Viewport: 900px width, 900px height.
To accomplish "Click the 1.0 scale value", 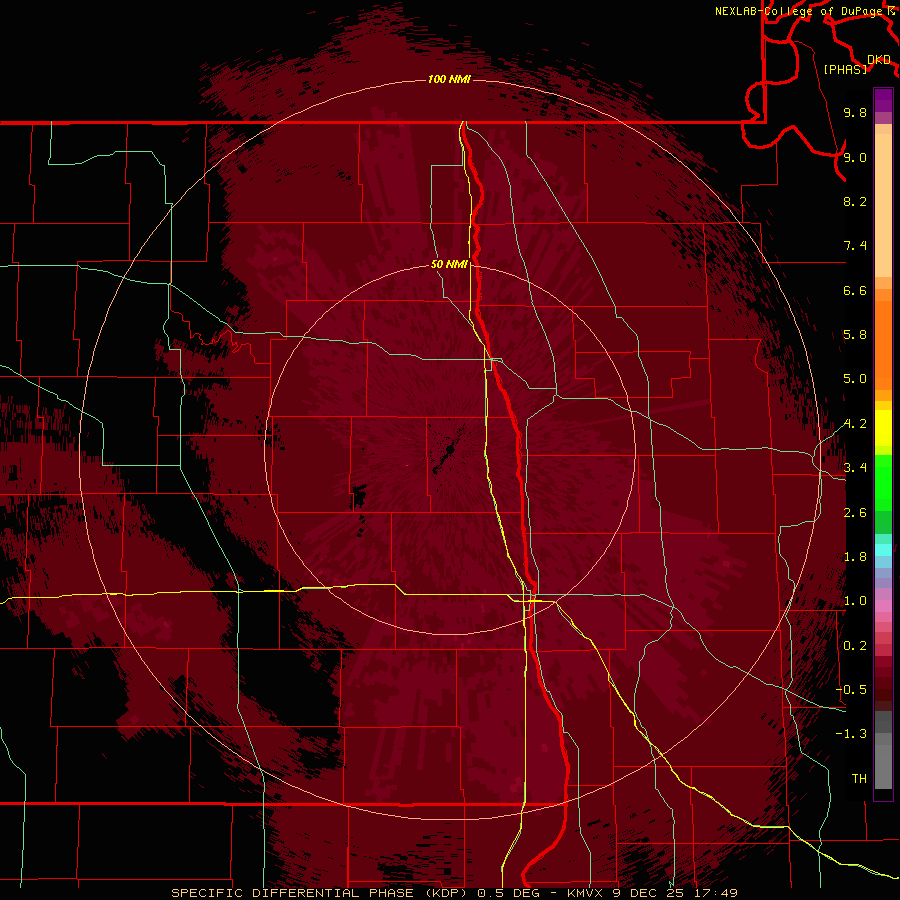I will pos(855,601).
